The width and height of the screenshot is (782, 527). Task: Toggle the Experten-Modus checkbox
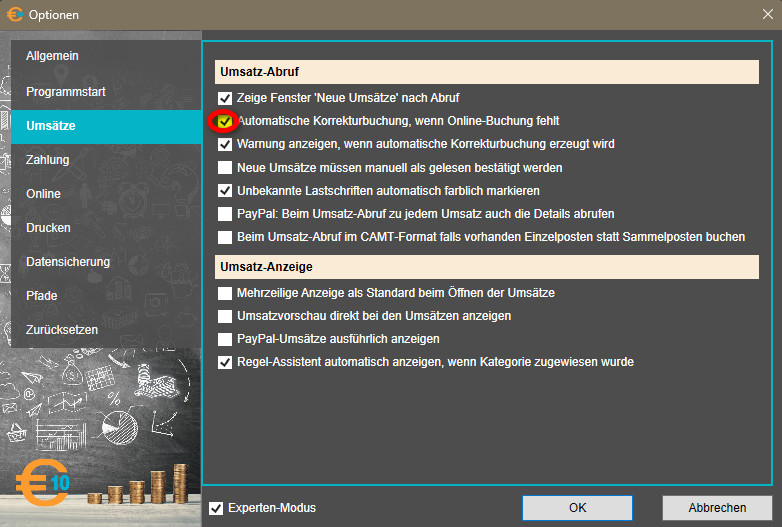(x=216, y=508)
